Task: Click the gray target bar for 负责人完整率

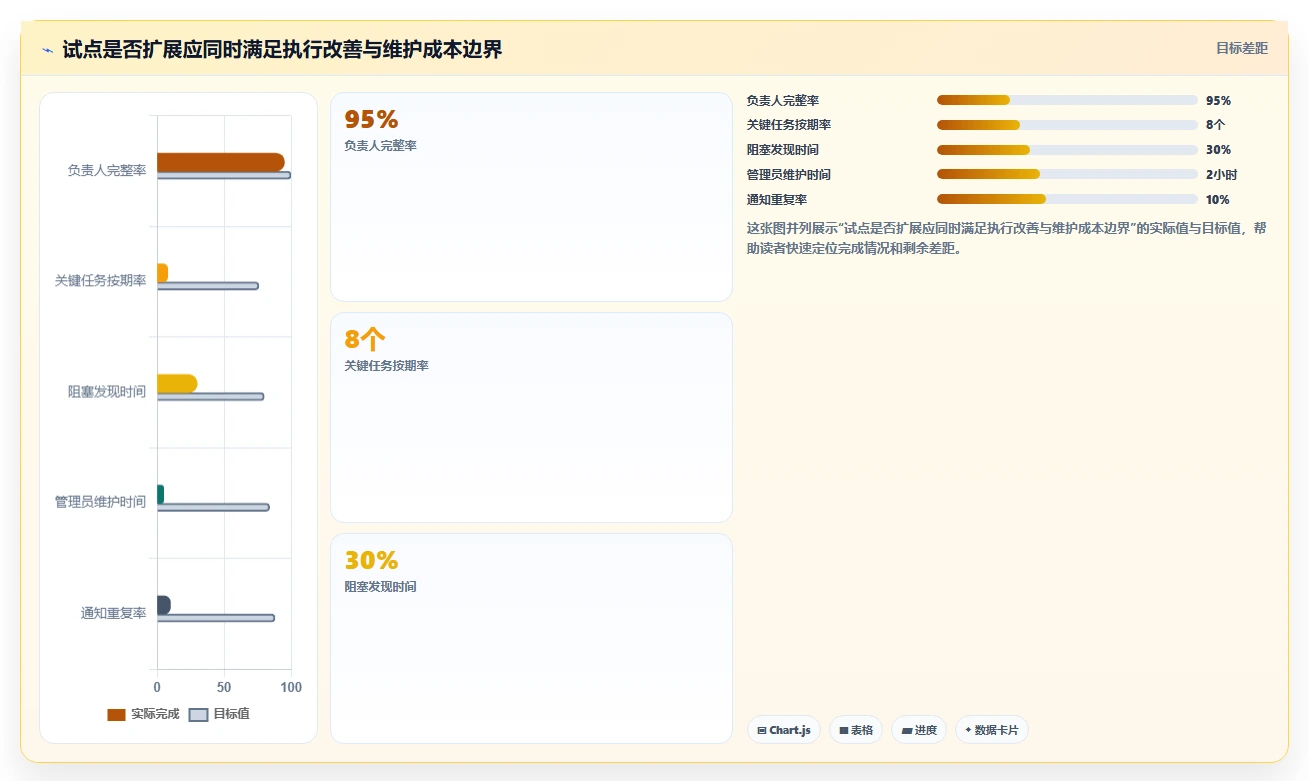Action: coord(224,175)
